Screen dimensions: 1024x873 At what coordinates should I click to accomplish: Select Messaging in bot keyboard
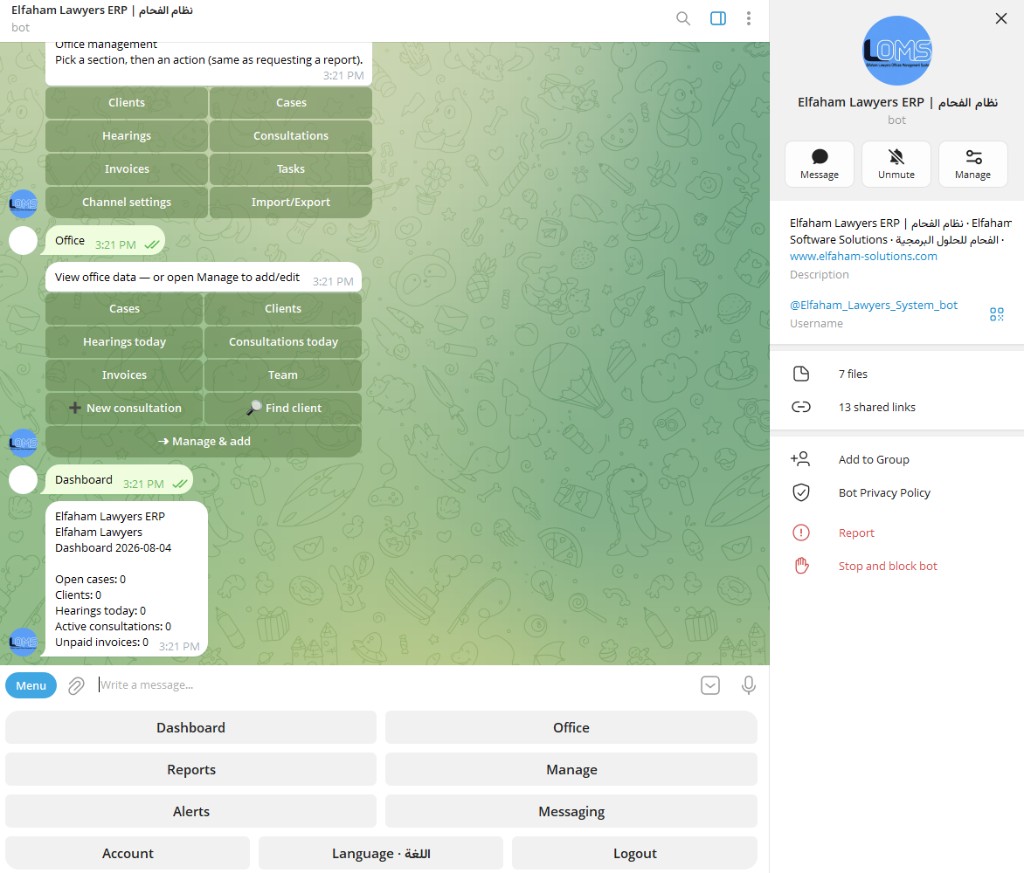[x=571, y=811]
